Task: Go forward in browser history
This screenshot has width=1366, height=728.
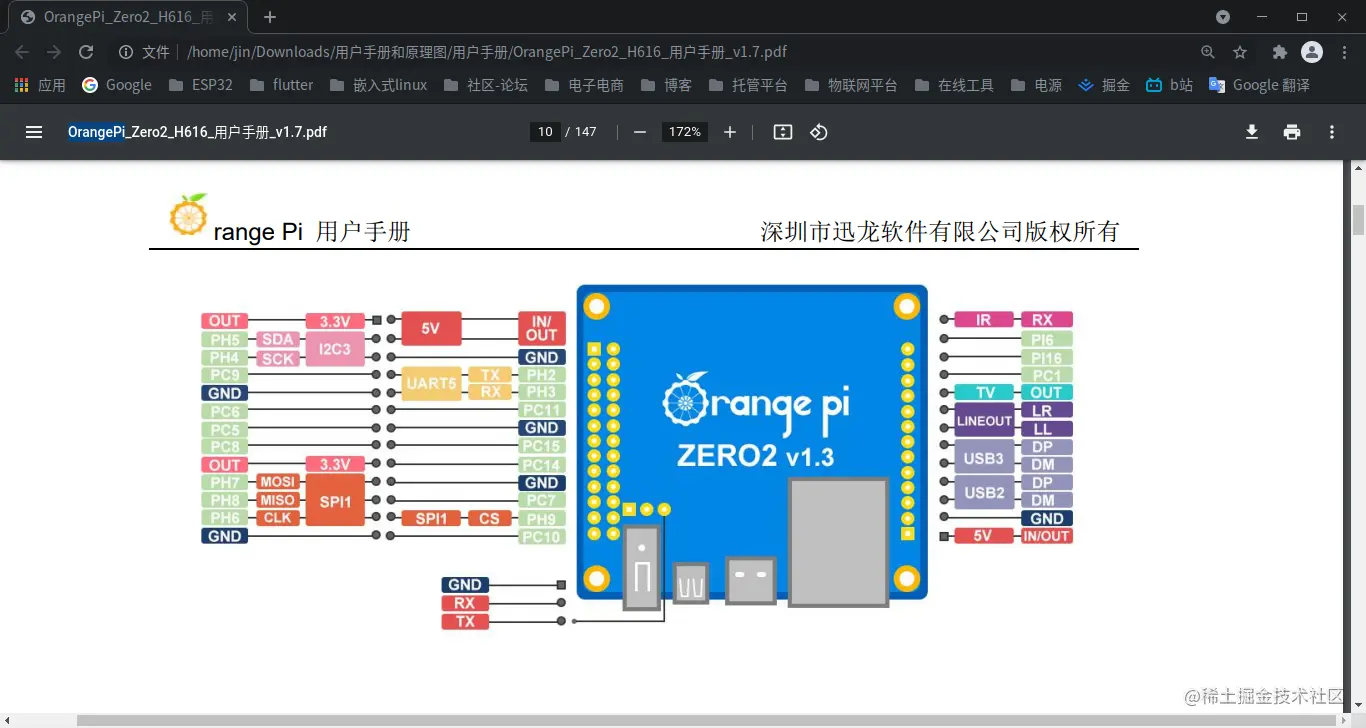Action: (54, 52)
